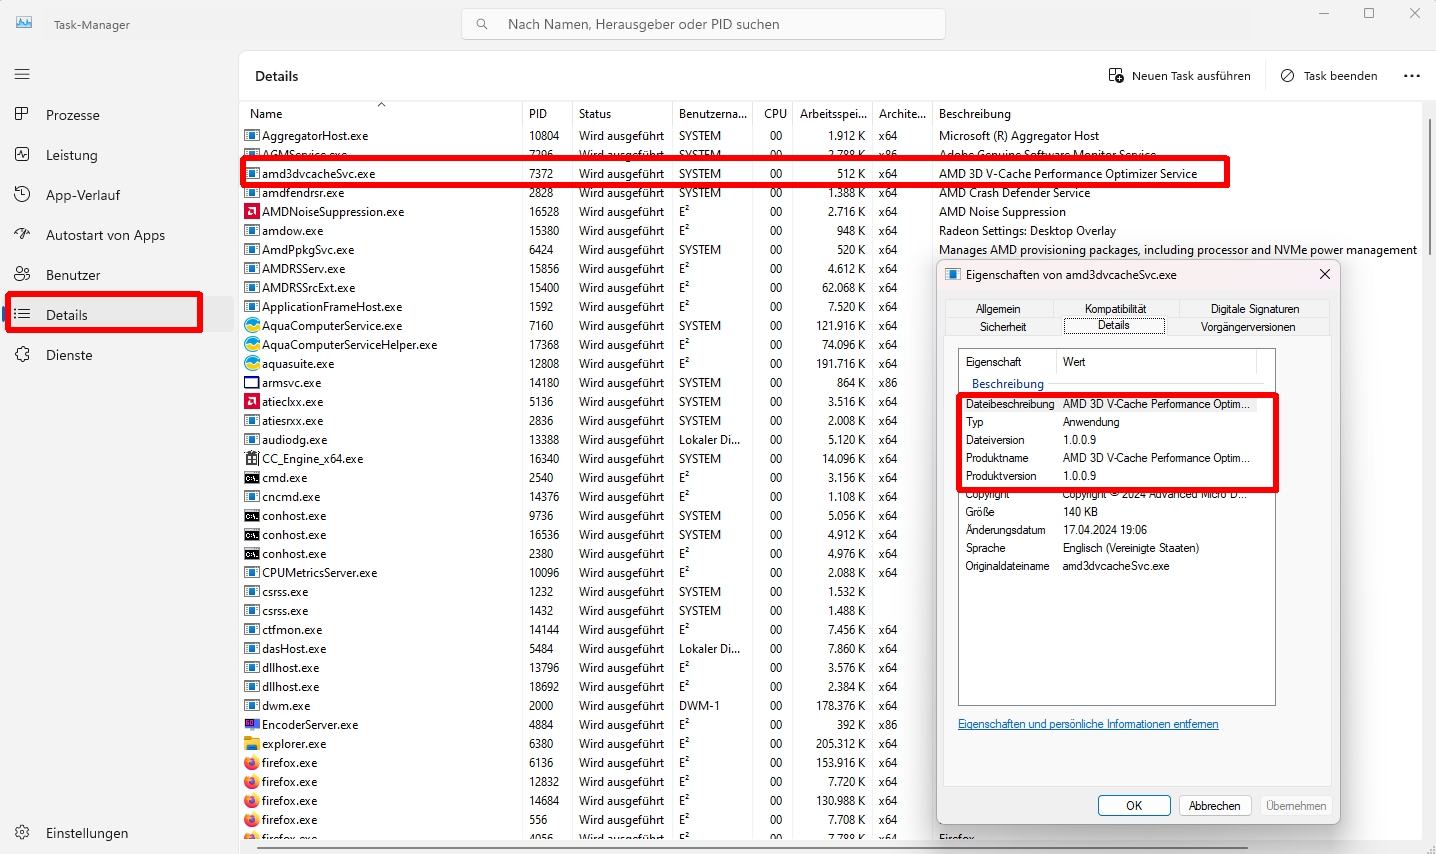Click the armsvc.exe icon

[252, 382]
